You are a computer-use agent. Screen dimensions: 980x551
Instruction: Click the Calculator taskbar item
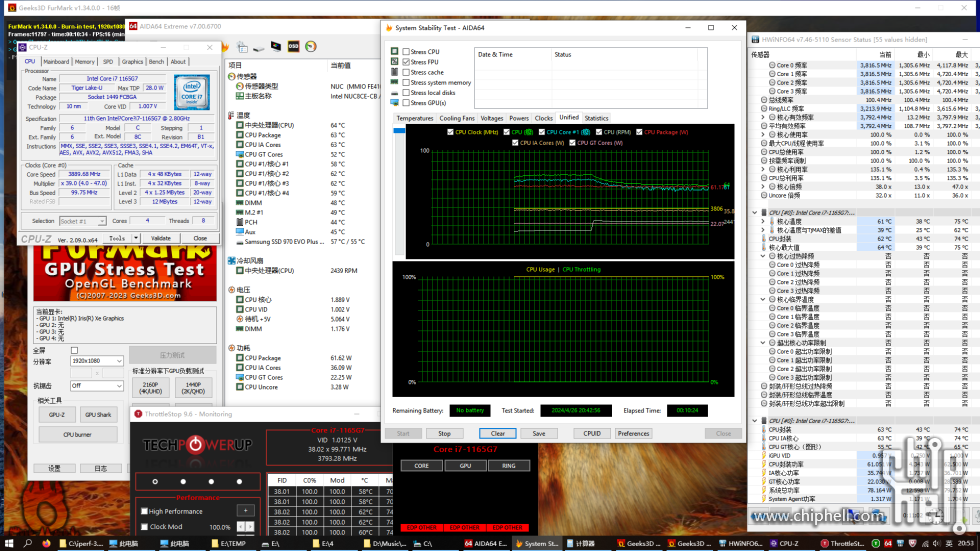(582, 544)
